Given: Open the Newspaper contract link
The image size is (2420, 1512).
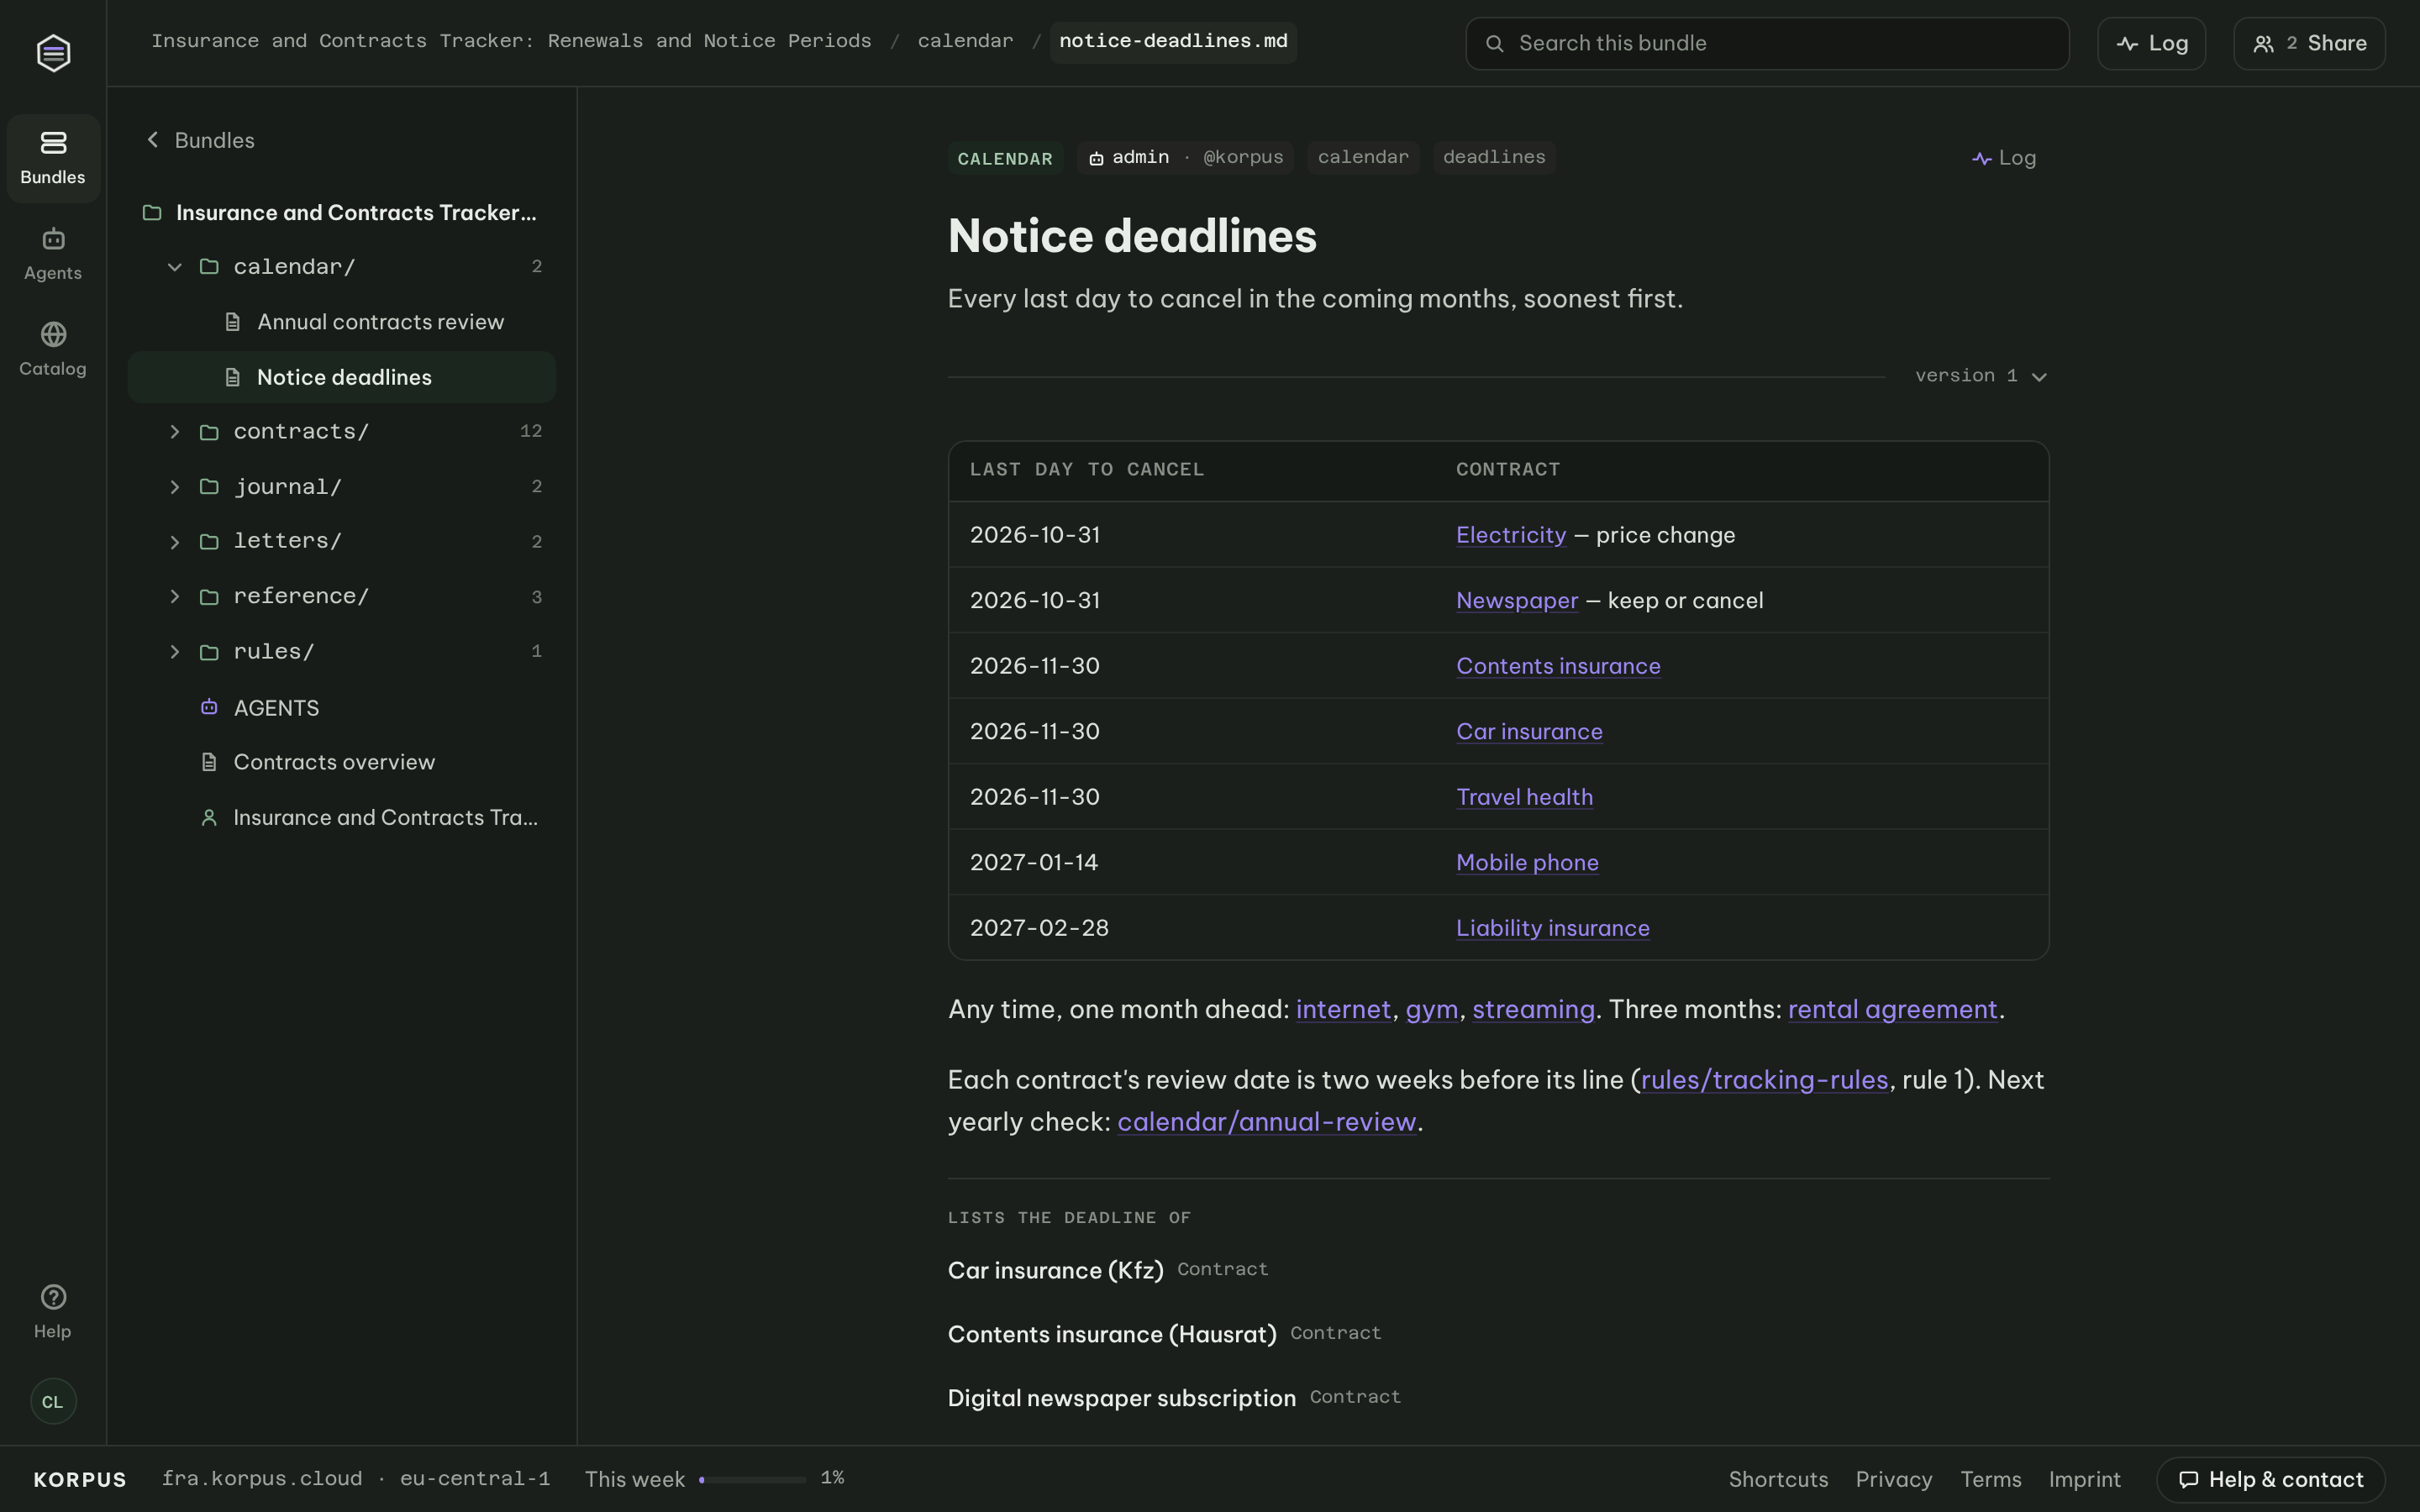Looking at the screenshot, I should (1517, 600).
